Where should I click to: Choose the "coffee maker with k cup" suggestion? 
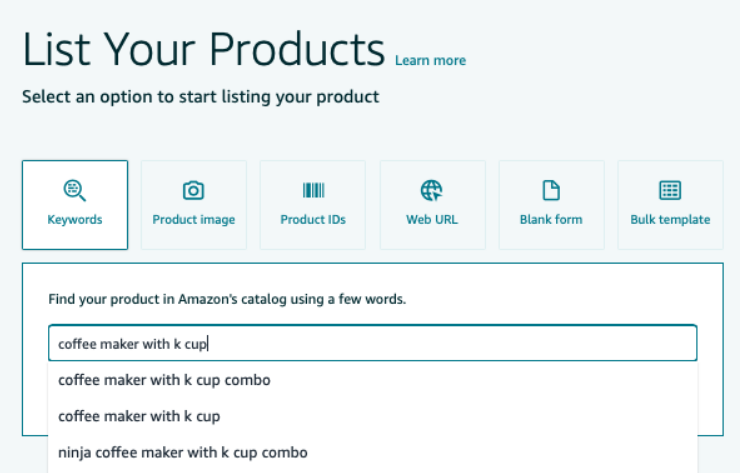139,416
